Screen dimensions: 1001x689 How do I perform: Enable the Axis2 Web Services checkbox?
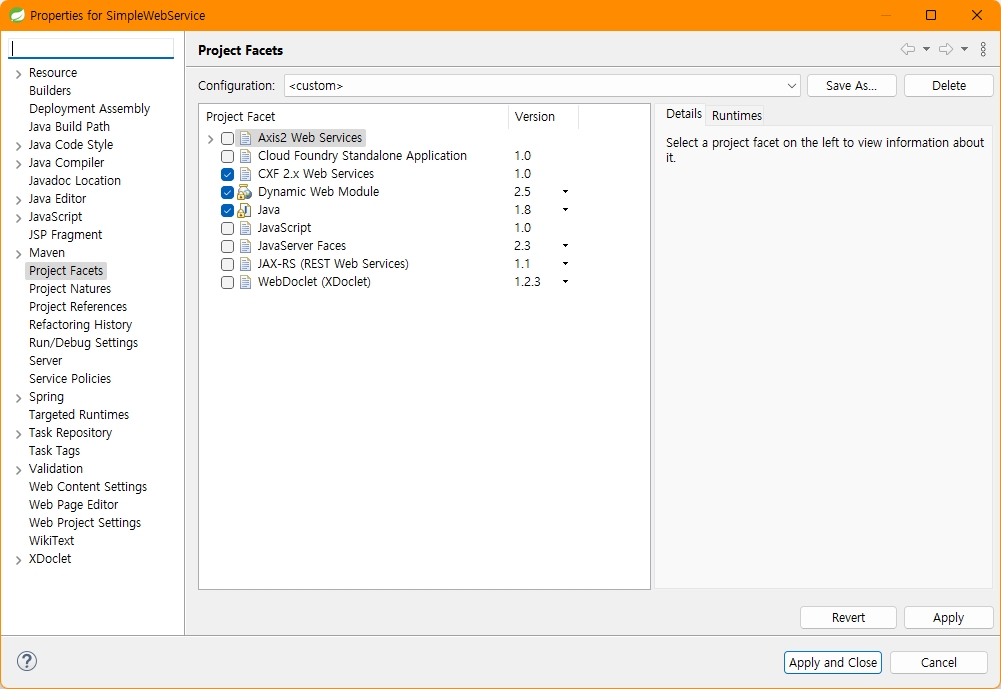pos(227,138)
